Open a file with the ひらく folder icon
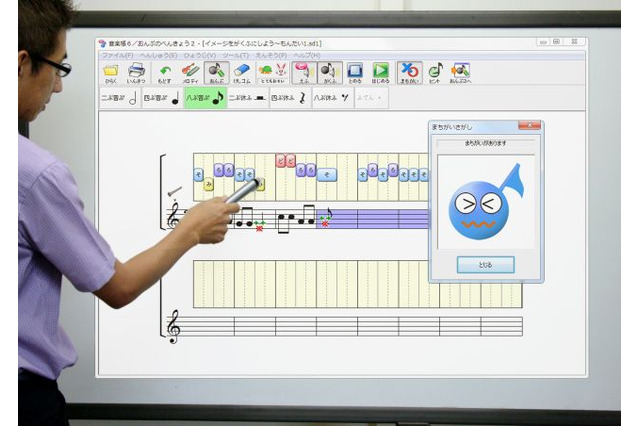The height and width of the screenshot is (426, 640). pyautogui.click(x=111, y=73)
